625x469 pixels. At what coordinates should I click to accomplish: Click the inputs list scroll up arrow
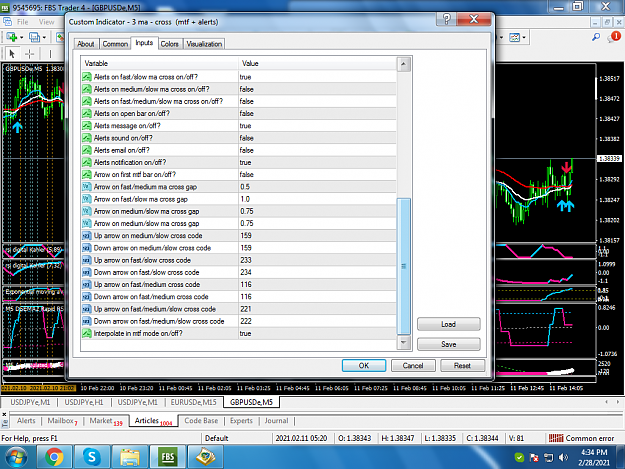click(x=404, y=64)
